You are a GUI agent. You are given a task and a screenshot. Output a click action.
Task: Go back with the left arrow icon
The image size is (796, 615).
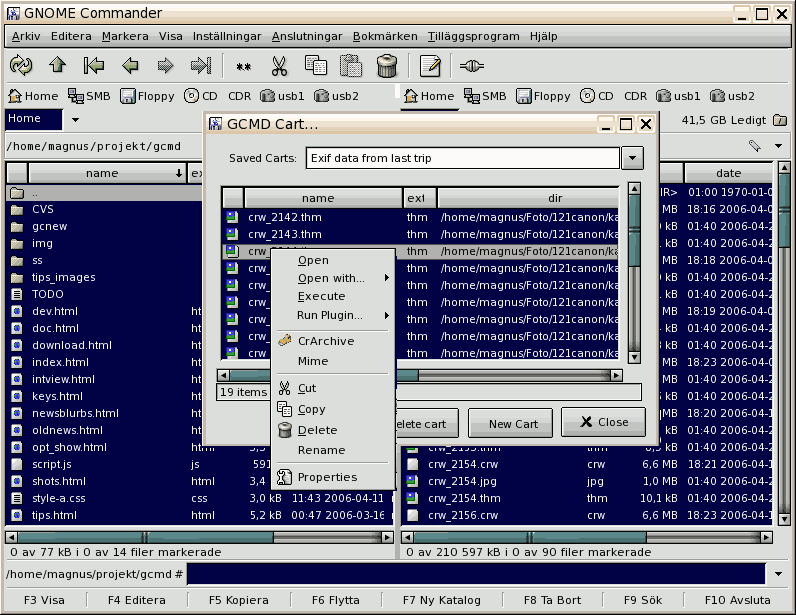pos(130,66)
